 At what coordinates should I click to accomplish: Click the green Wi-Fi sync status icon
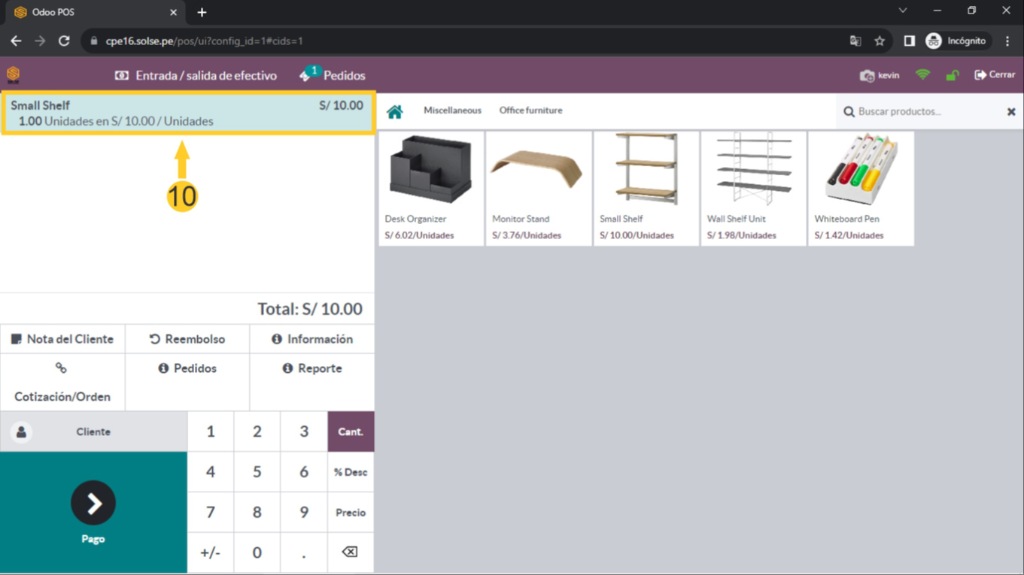(922, 75)
